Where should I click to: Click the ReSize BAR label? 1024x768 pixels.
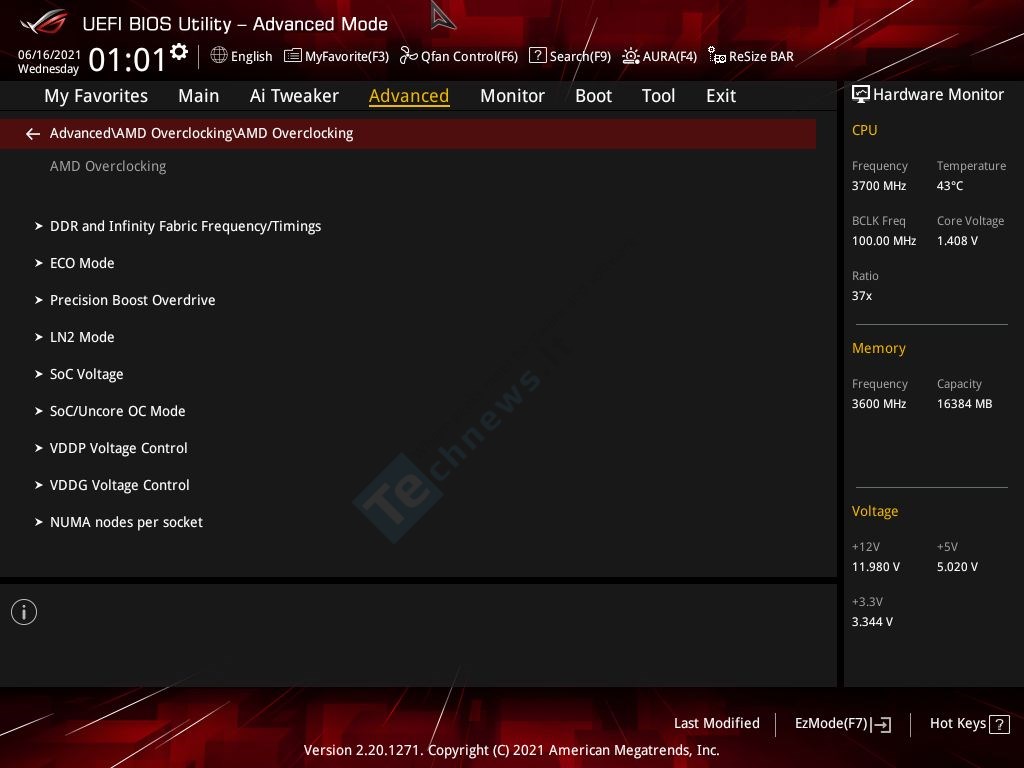[761, 57]
